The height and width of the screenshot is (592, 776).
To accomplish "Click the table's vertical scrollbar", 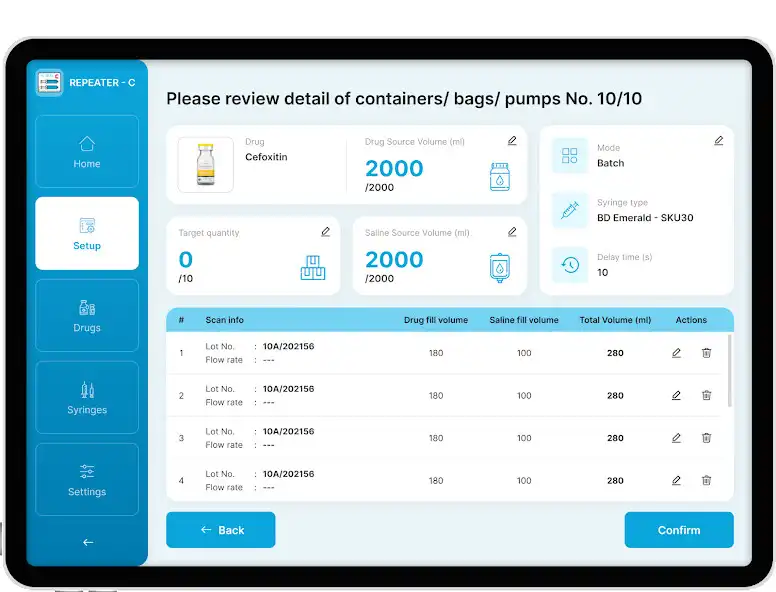I will [729, 370].
